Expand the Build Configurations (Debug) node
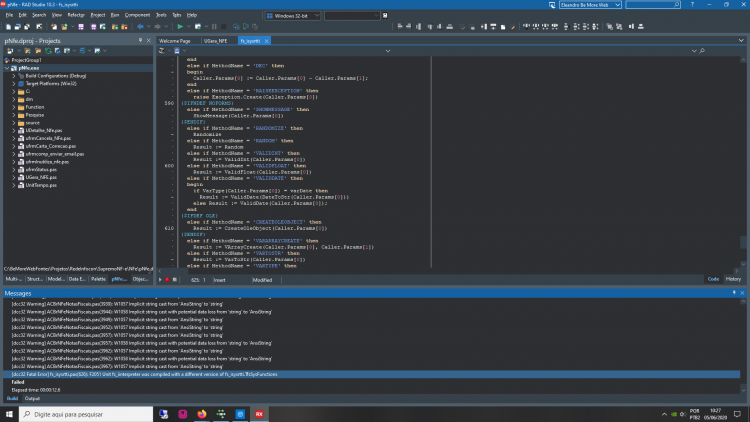 (13, 76)
